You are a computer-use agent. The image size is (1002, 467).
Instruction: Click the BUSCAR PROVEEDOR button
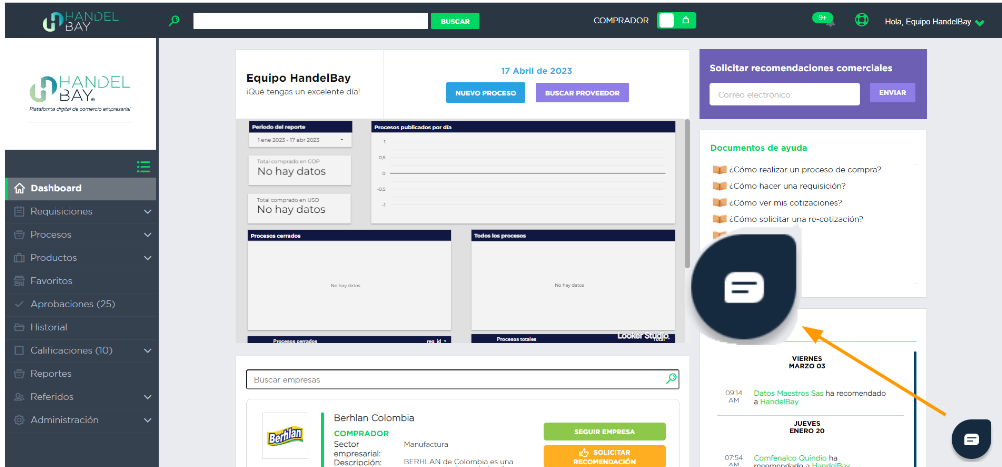click(x=582, y=93)
